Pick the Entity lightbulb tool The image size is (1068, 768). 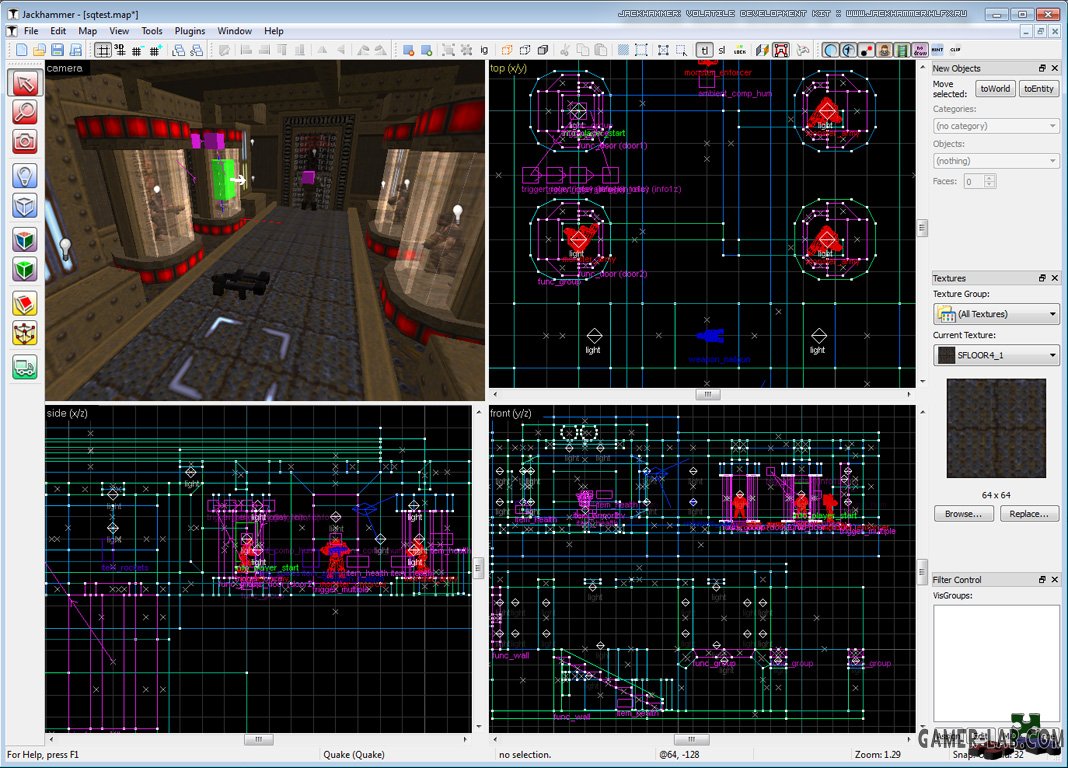pyautogui.click(x=25, y=176)
